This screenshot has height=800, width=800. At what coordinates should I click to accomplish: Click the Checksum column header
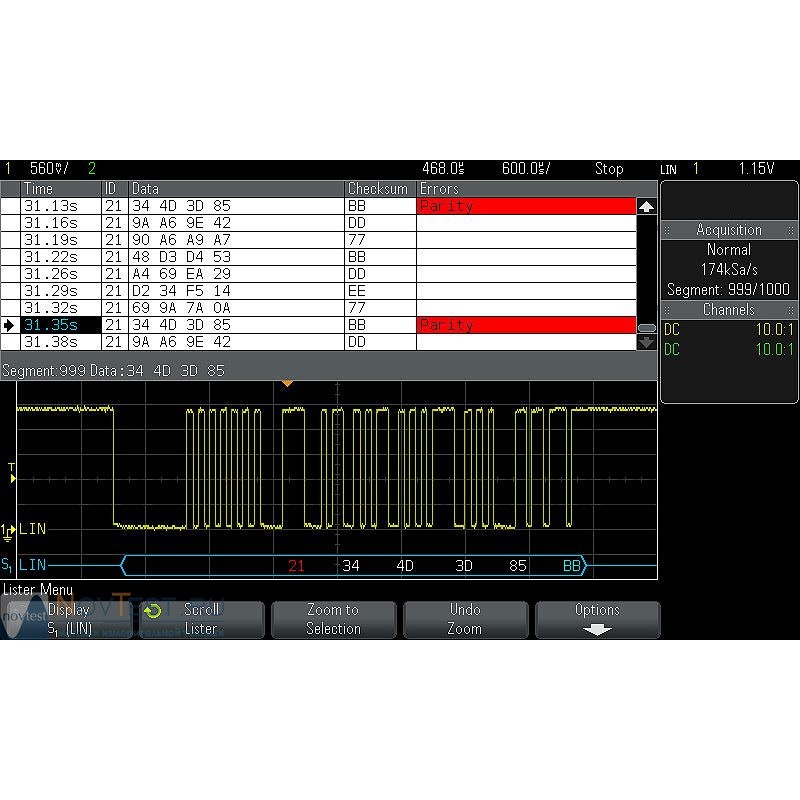point(378,189)
